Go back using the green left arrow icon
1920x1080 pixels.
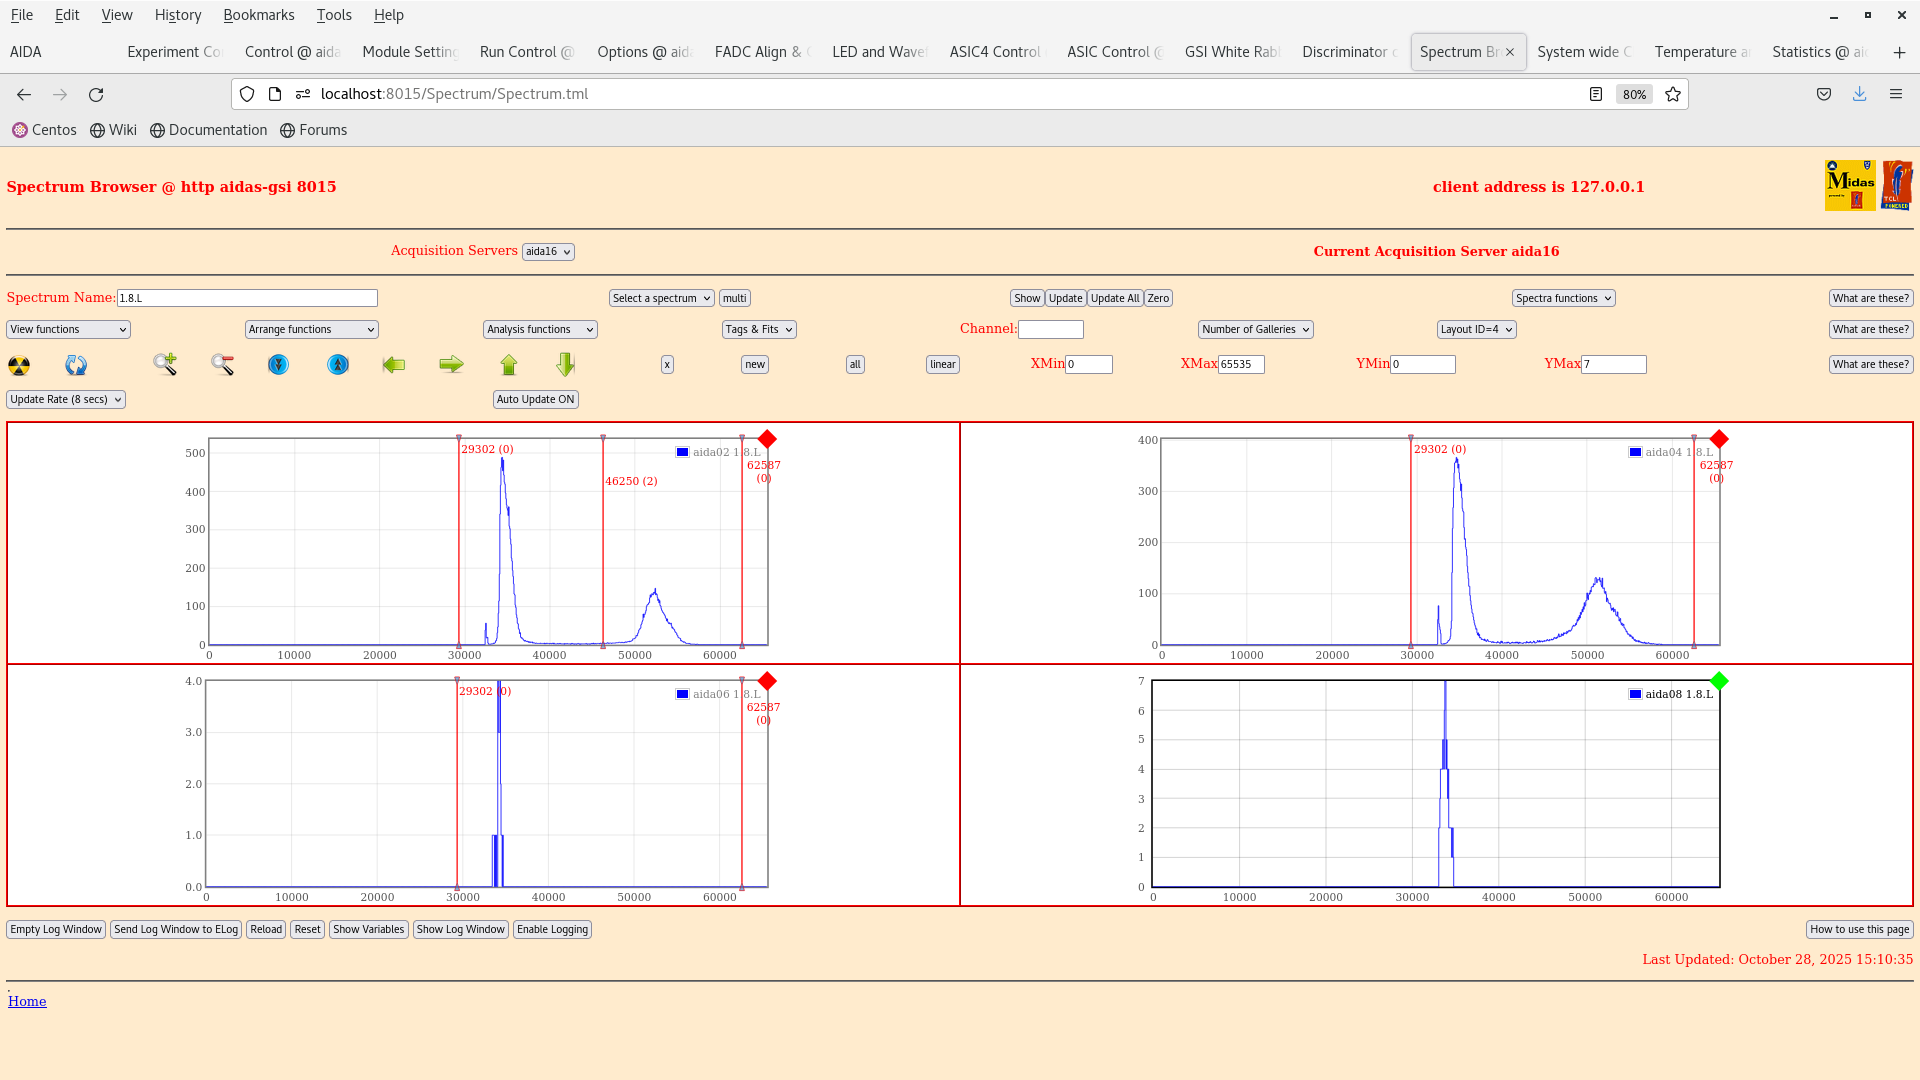click(394, 365)
